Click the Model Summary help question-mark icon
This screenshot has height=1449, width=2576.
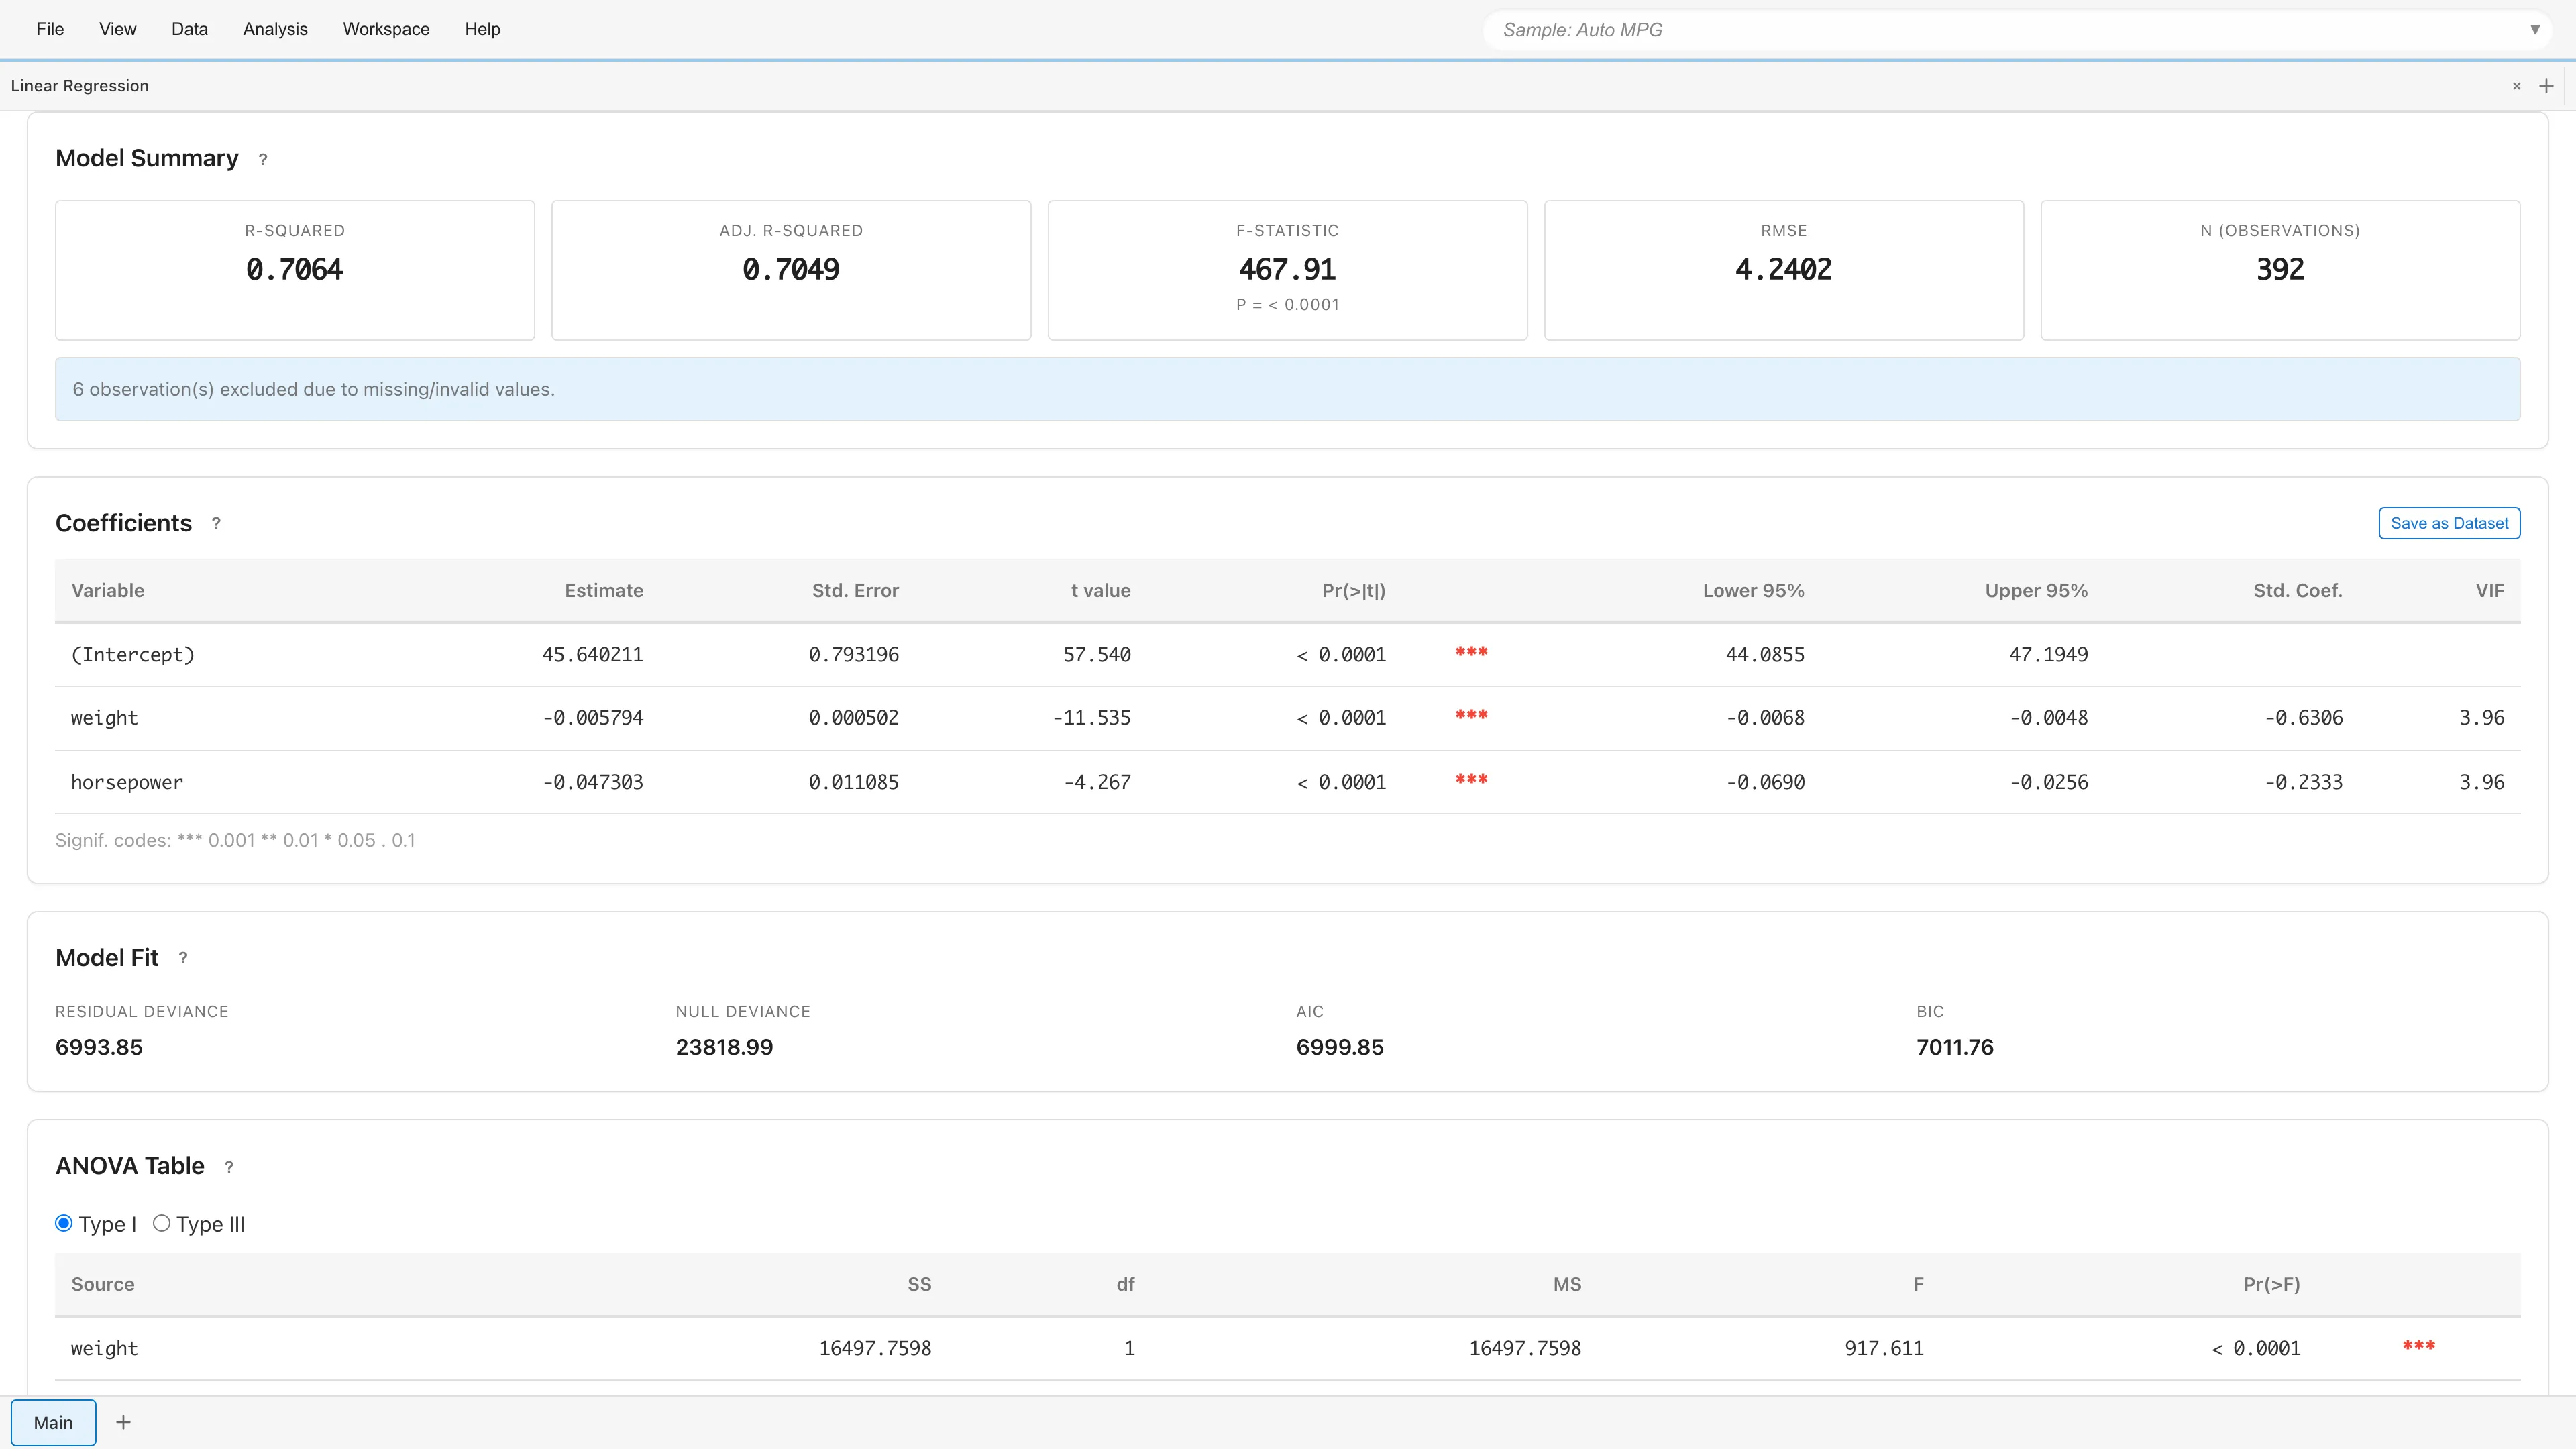pos(263,159)
